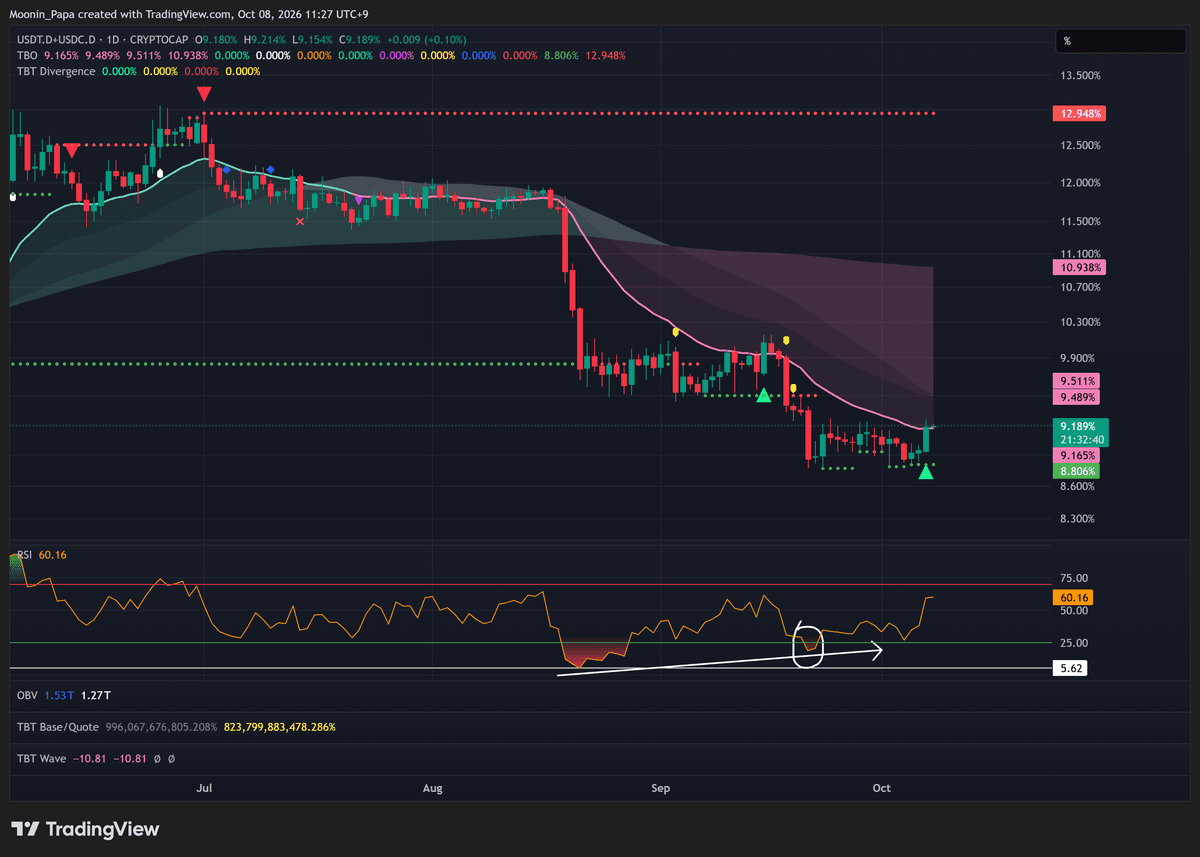Click the red down-triangle marker above July high
Screen dimensions: 1200x857
point(204,94)
